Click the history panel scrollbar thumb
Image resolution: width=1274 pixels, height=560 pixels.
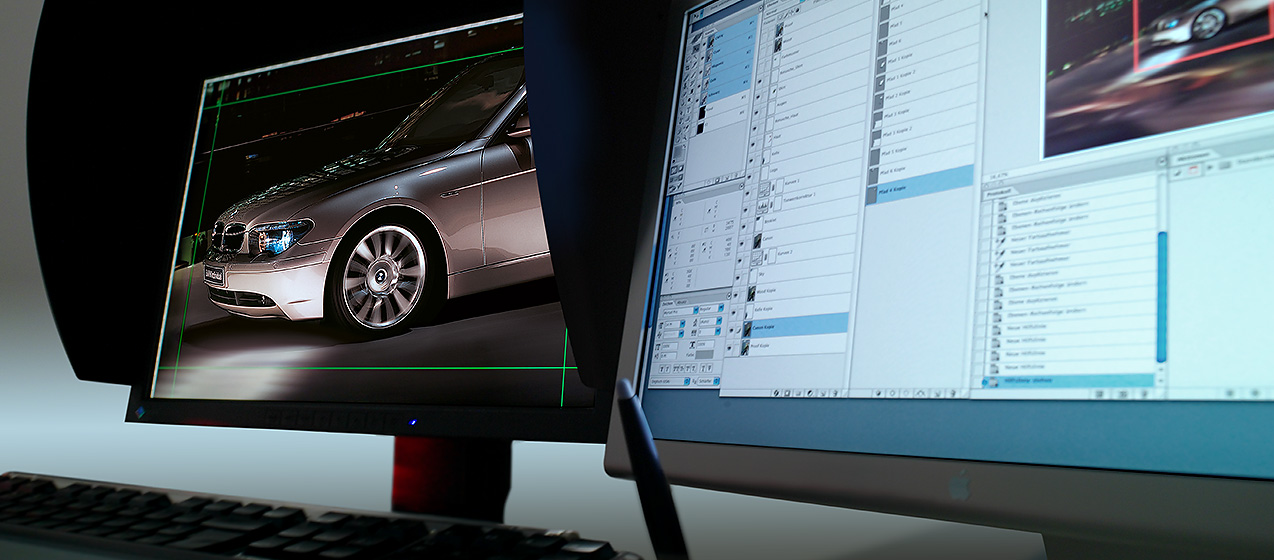[1161, 297]
